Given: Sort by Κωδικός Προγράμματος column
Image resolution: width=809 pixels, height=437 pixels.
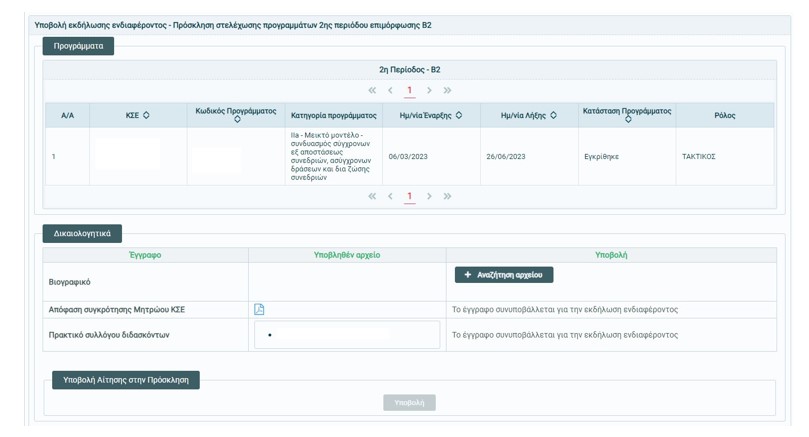Looking at the screenshot, I should pos(237,120).
